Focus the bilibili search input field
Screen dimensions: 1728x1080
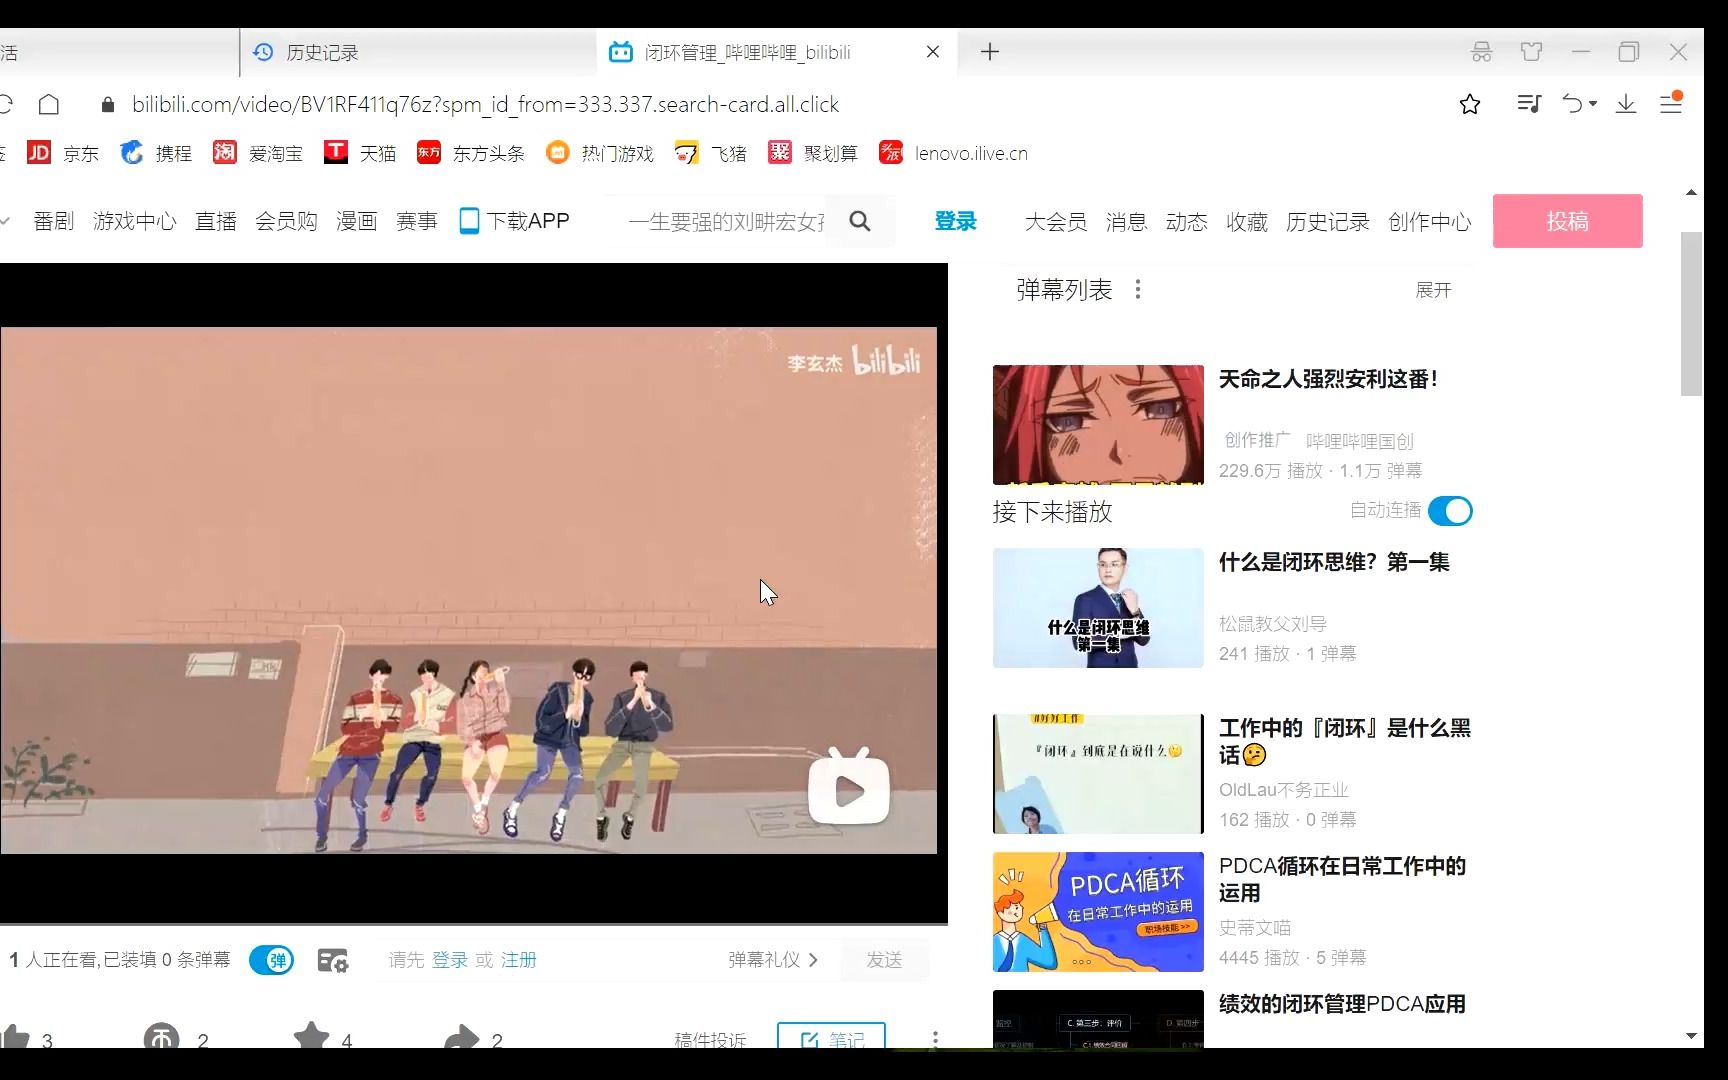tap(726, 221)
